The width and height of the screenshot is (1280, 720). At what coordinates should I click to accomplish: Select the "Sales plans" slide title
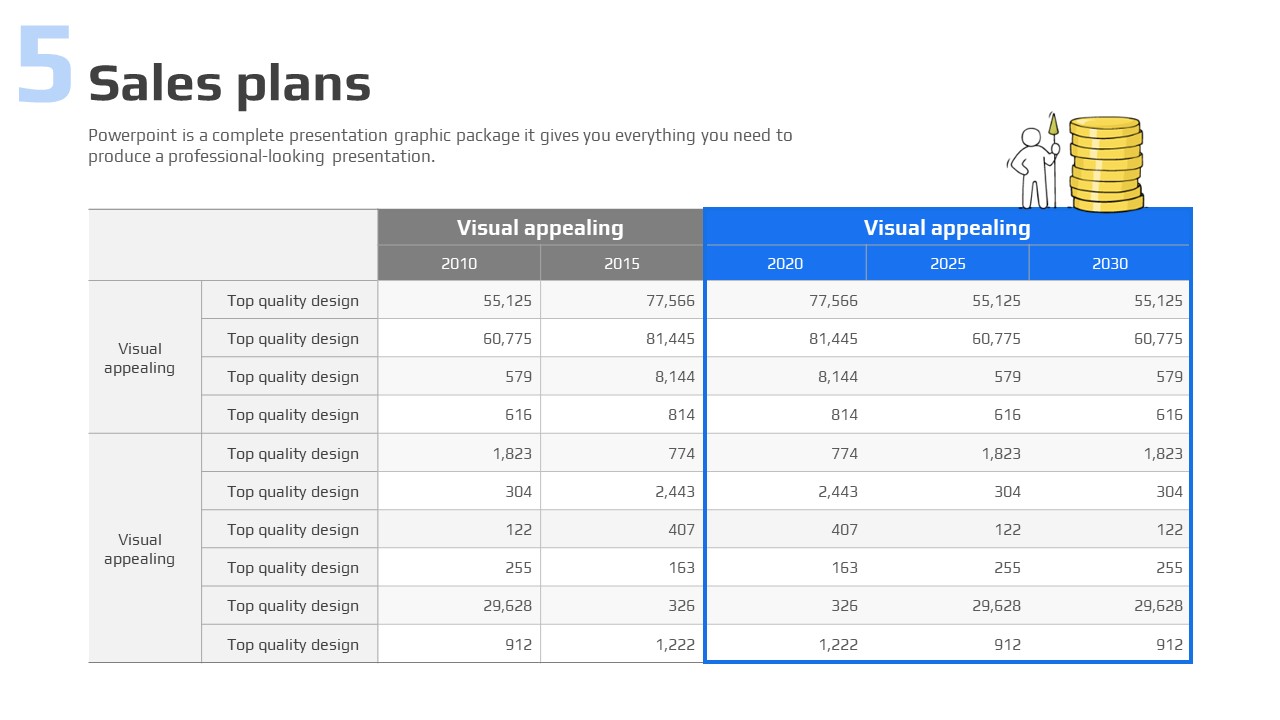(x=229, y=84)
